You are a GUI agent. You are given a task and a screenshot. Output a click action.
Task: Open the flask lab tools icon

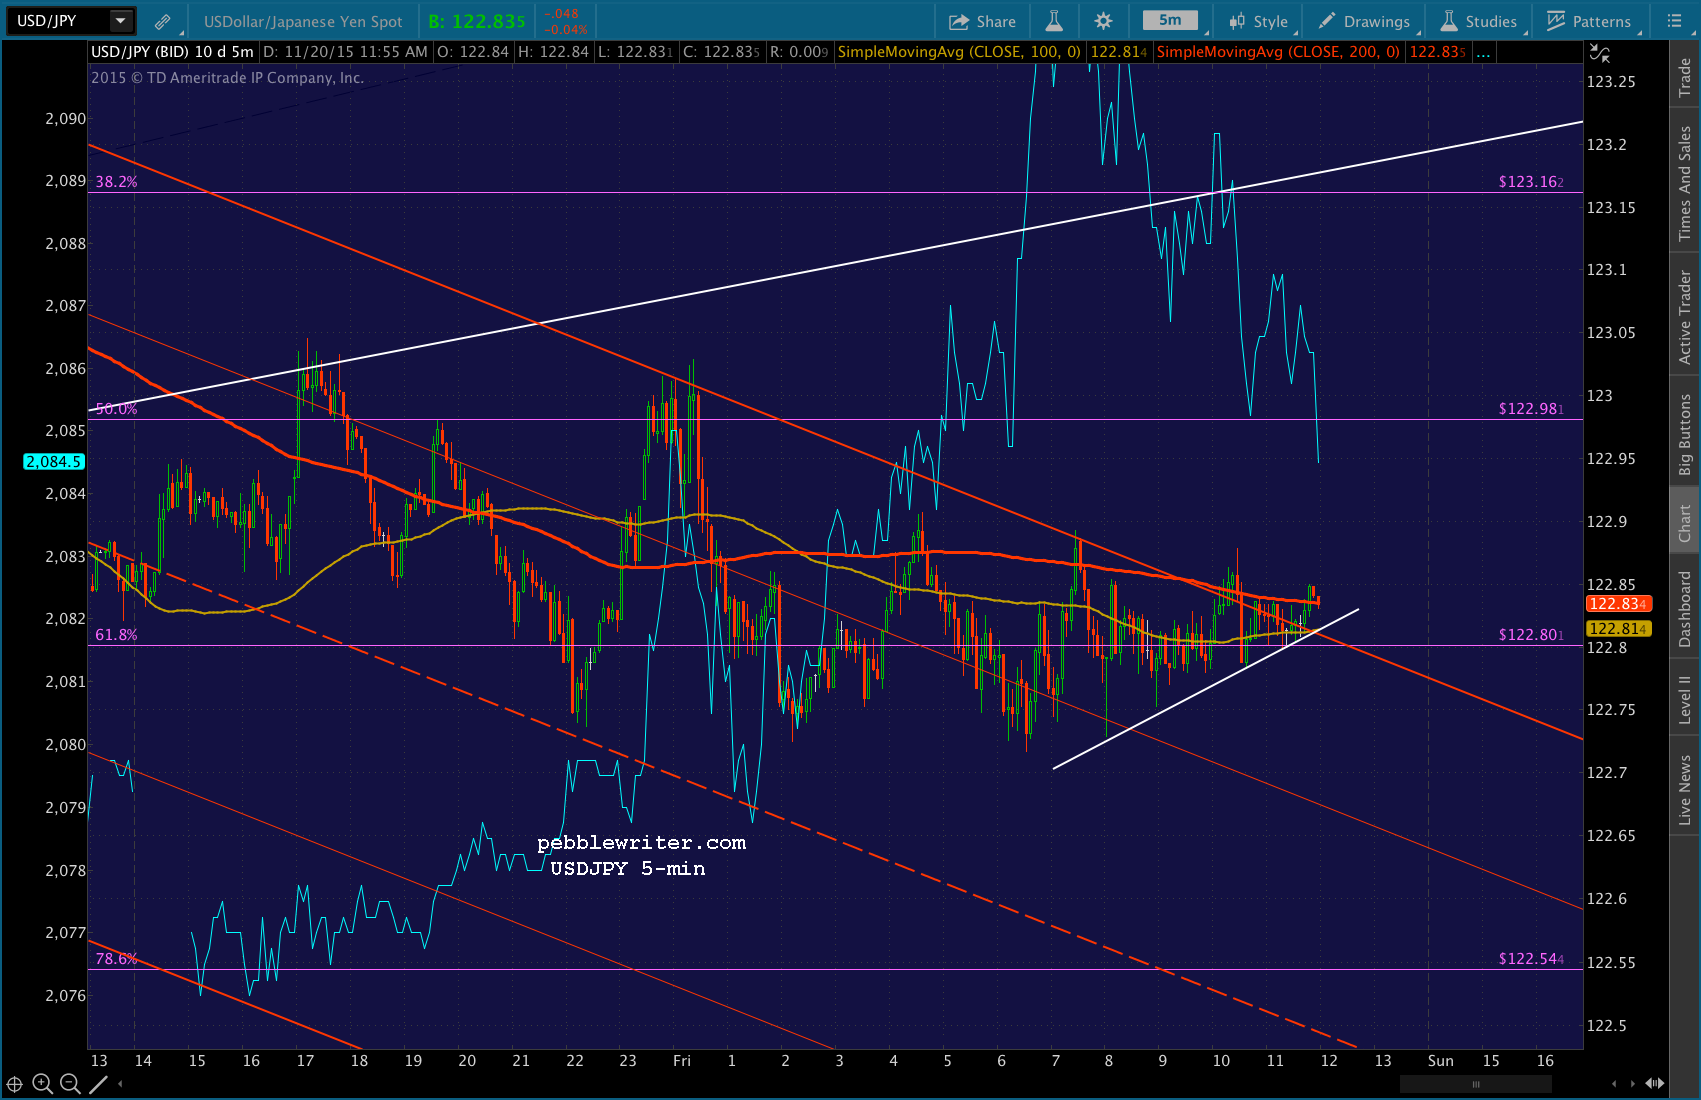(x=1054, y=21)
